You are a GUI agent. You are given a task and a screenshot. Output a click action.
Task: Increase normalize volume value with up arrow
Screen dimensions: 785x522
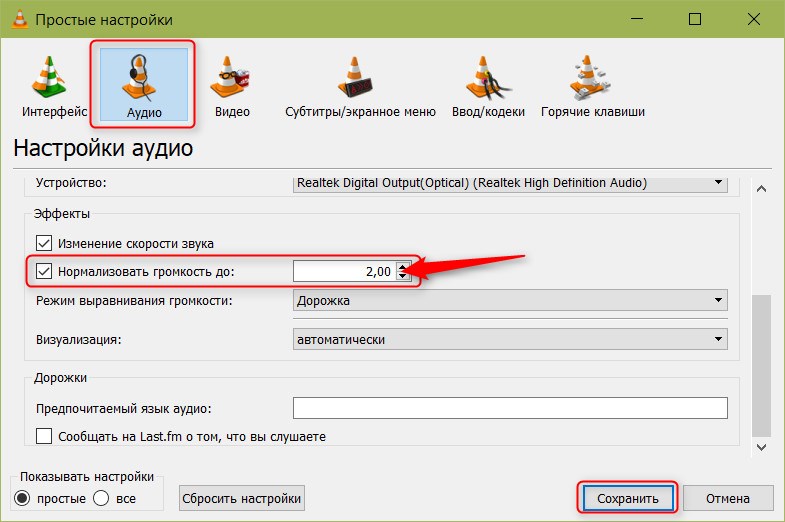(403, 267)
